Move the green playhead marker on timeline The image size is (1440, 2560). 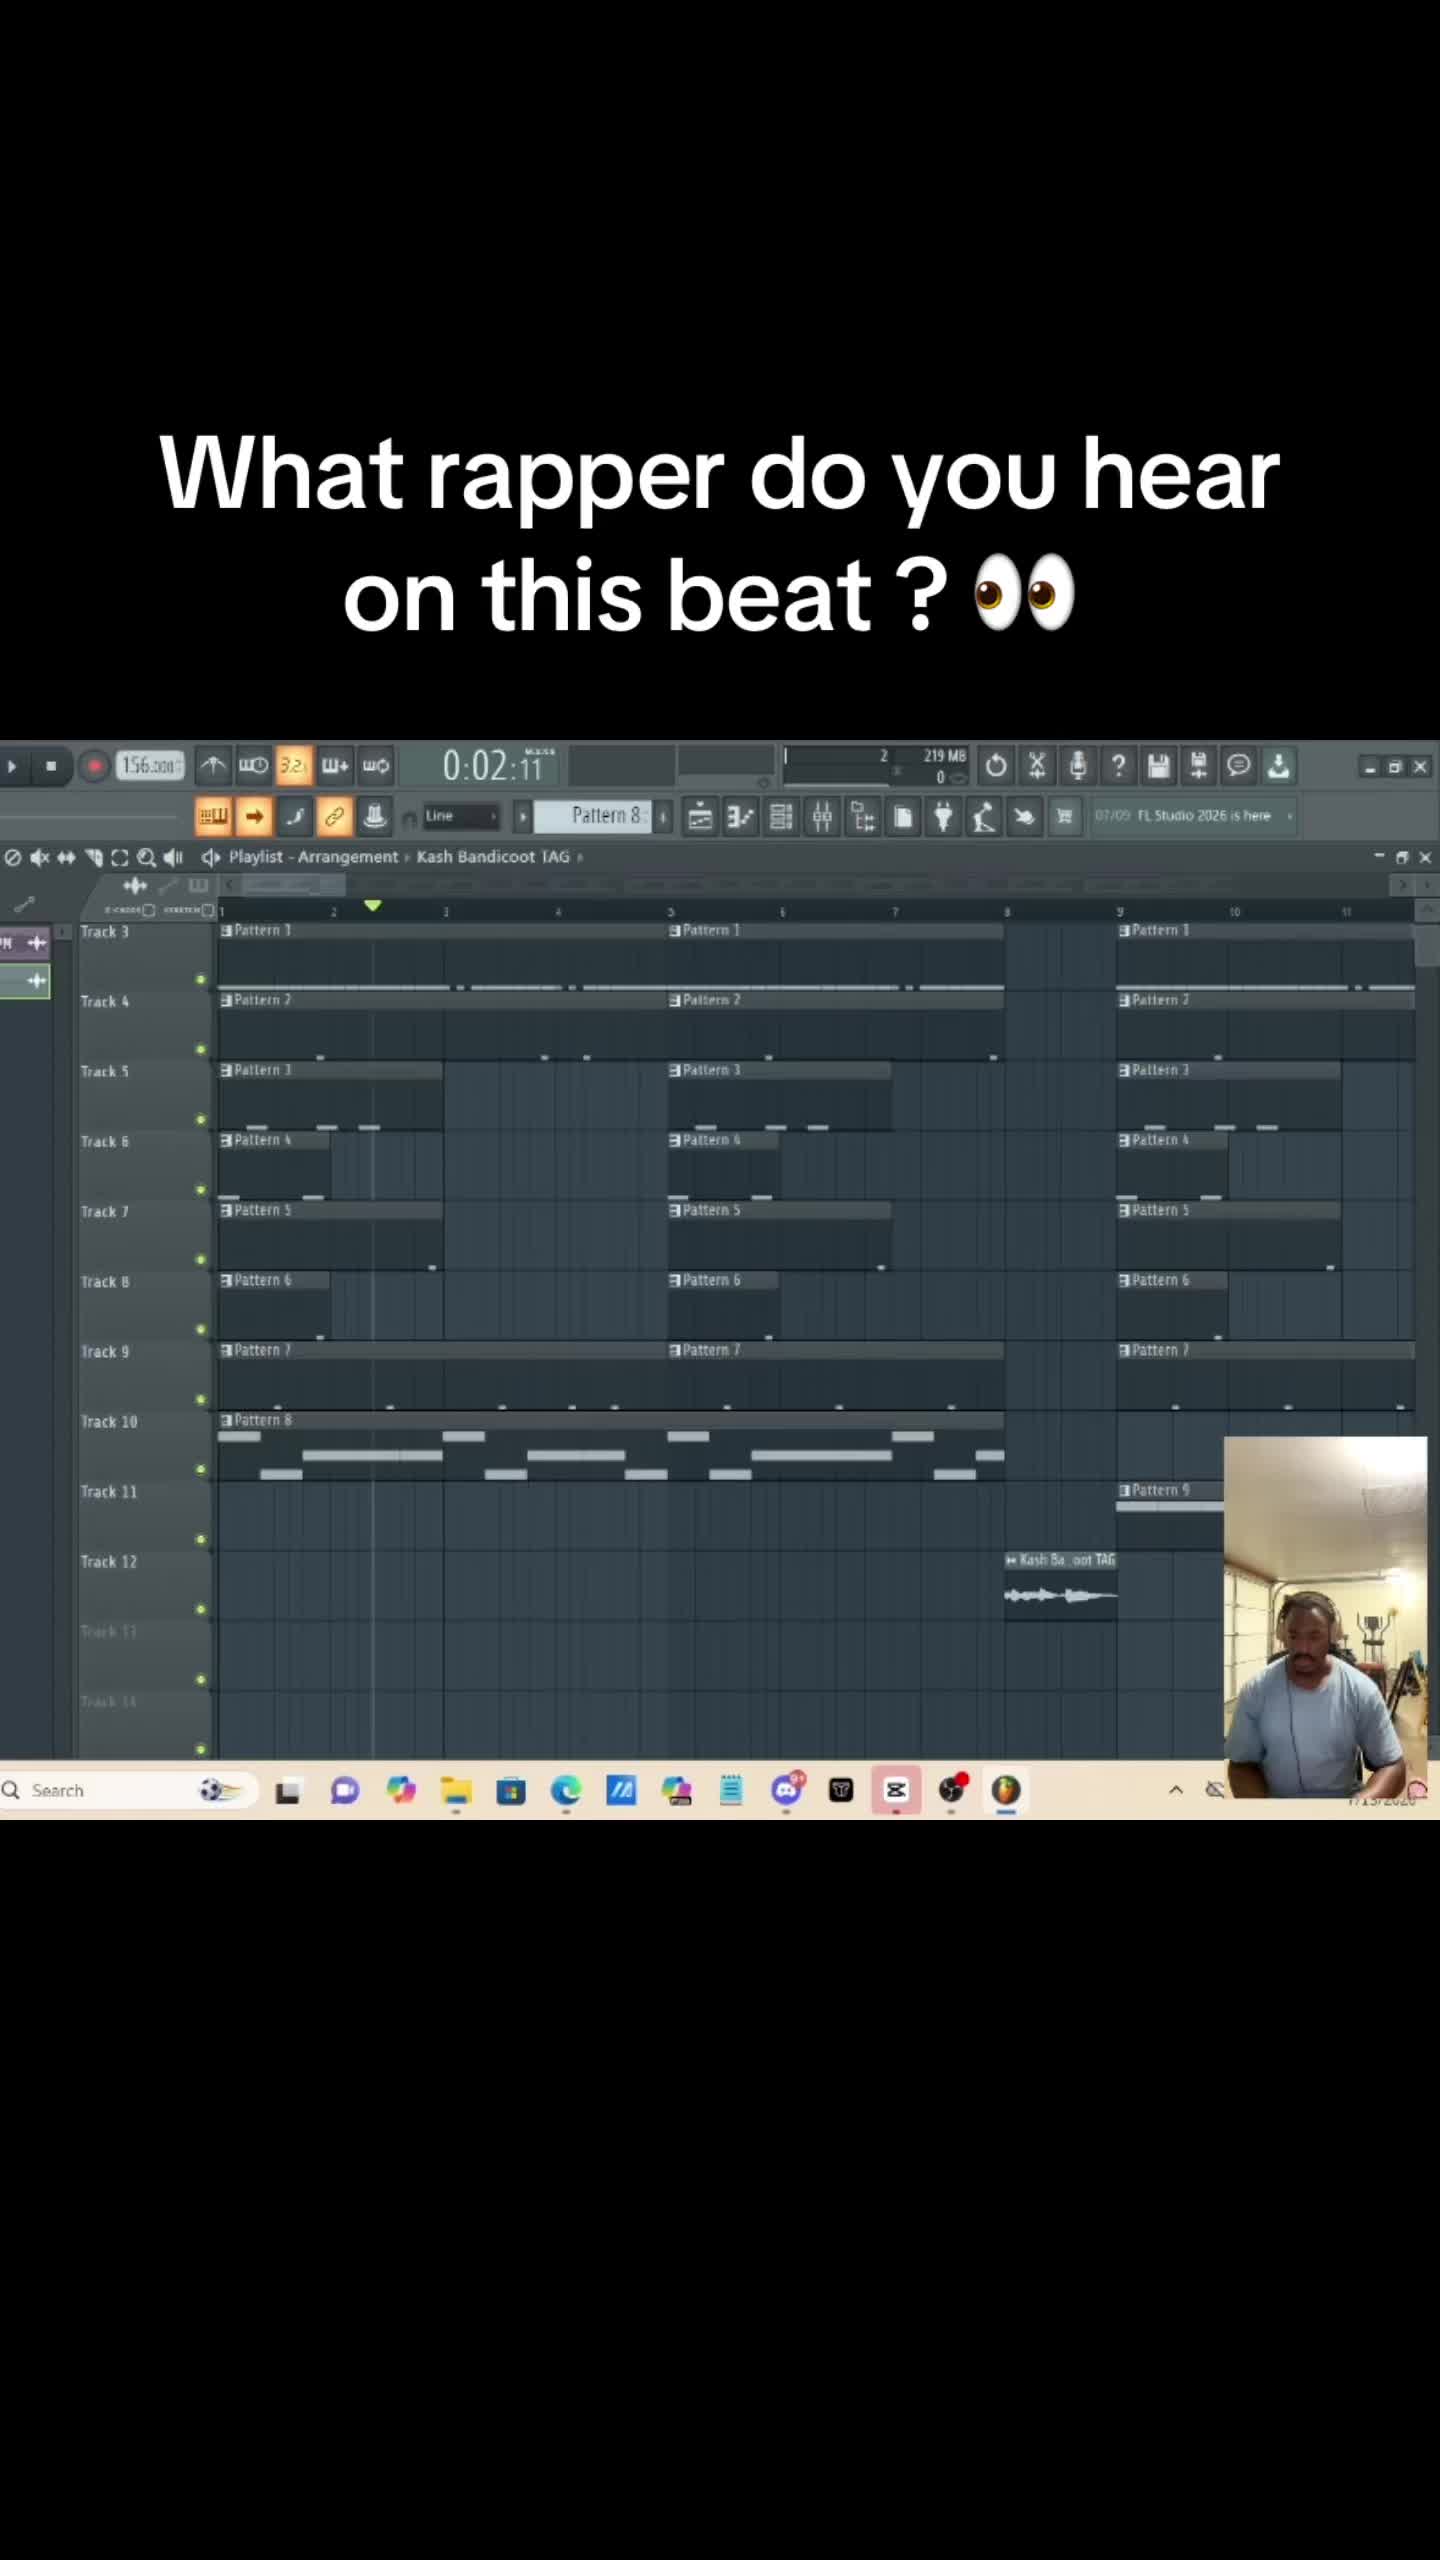pos(372,905)
